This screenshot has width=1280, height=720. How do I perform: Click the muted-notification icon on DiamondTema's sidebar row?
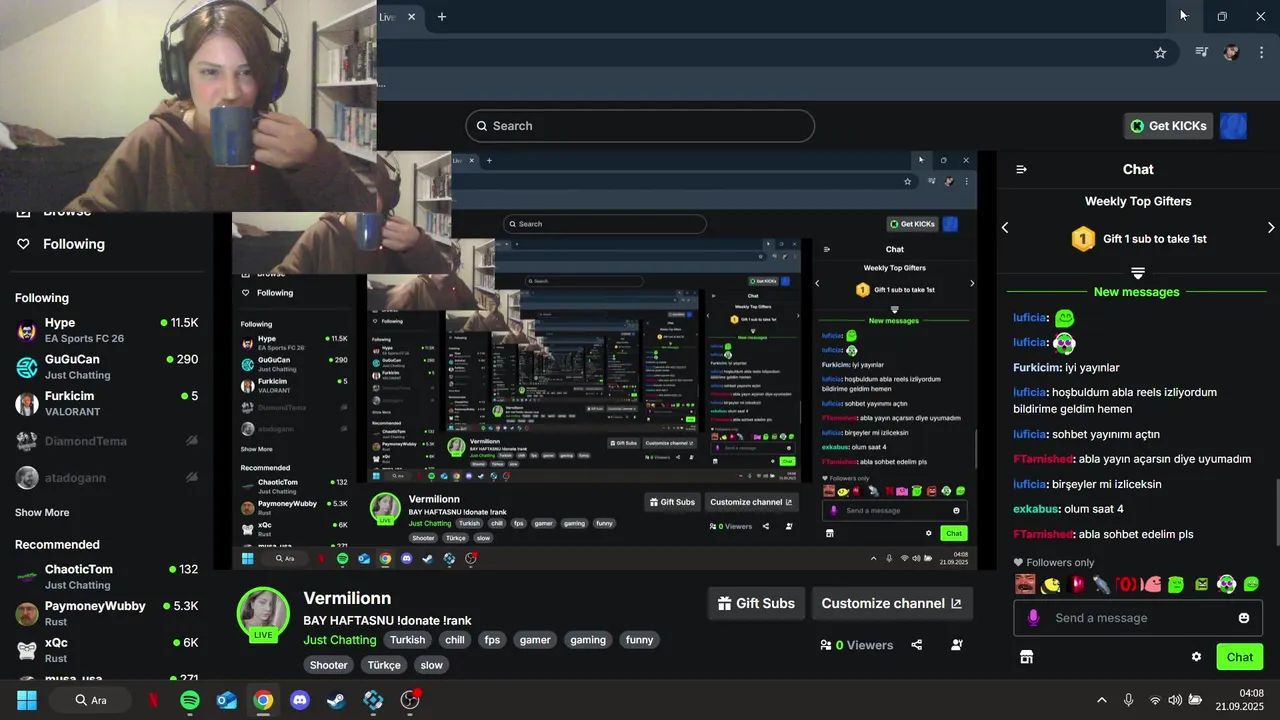pos(192,441)
